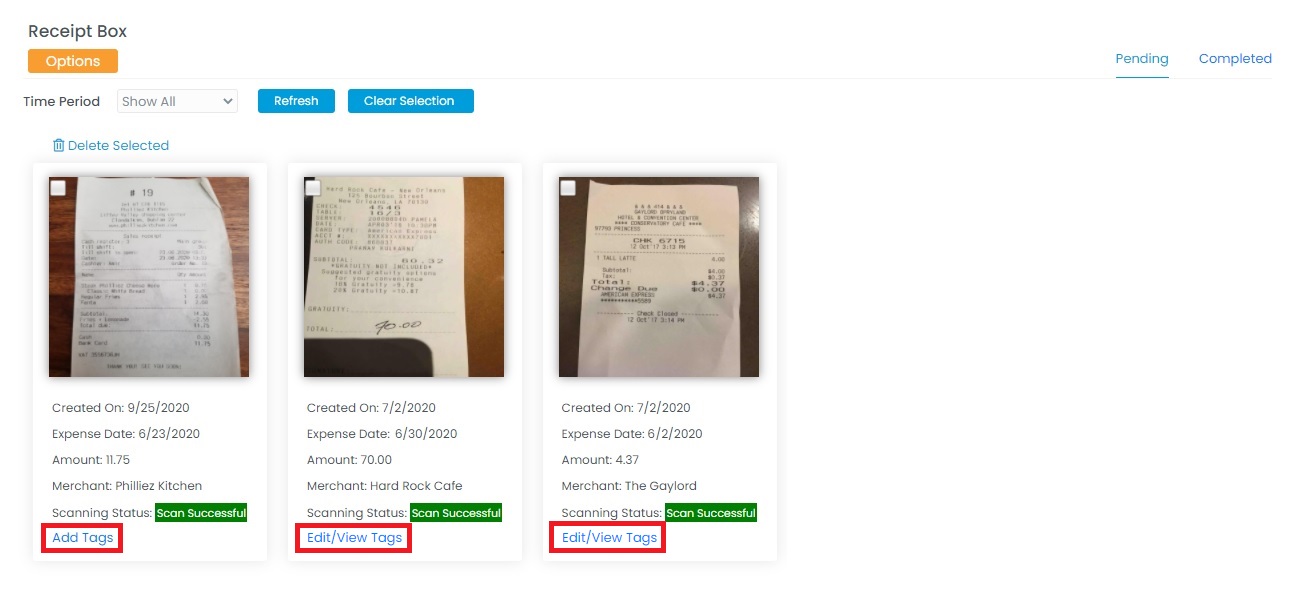Tick the Hard Rock Cafe receipt checkbox
The image size is (1297, 589).
(x=313, y=187)
